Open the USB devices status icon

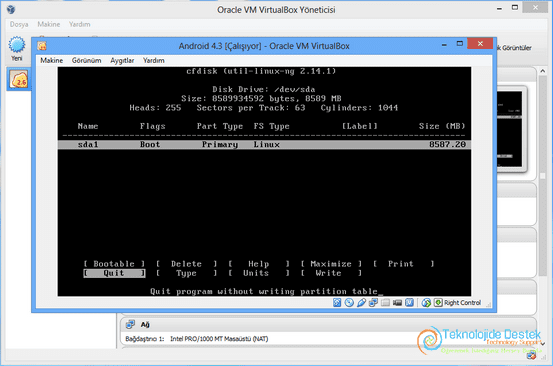[x=361, y=303]
